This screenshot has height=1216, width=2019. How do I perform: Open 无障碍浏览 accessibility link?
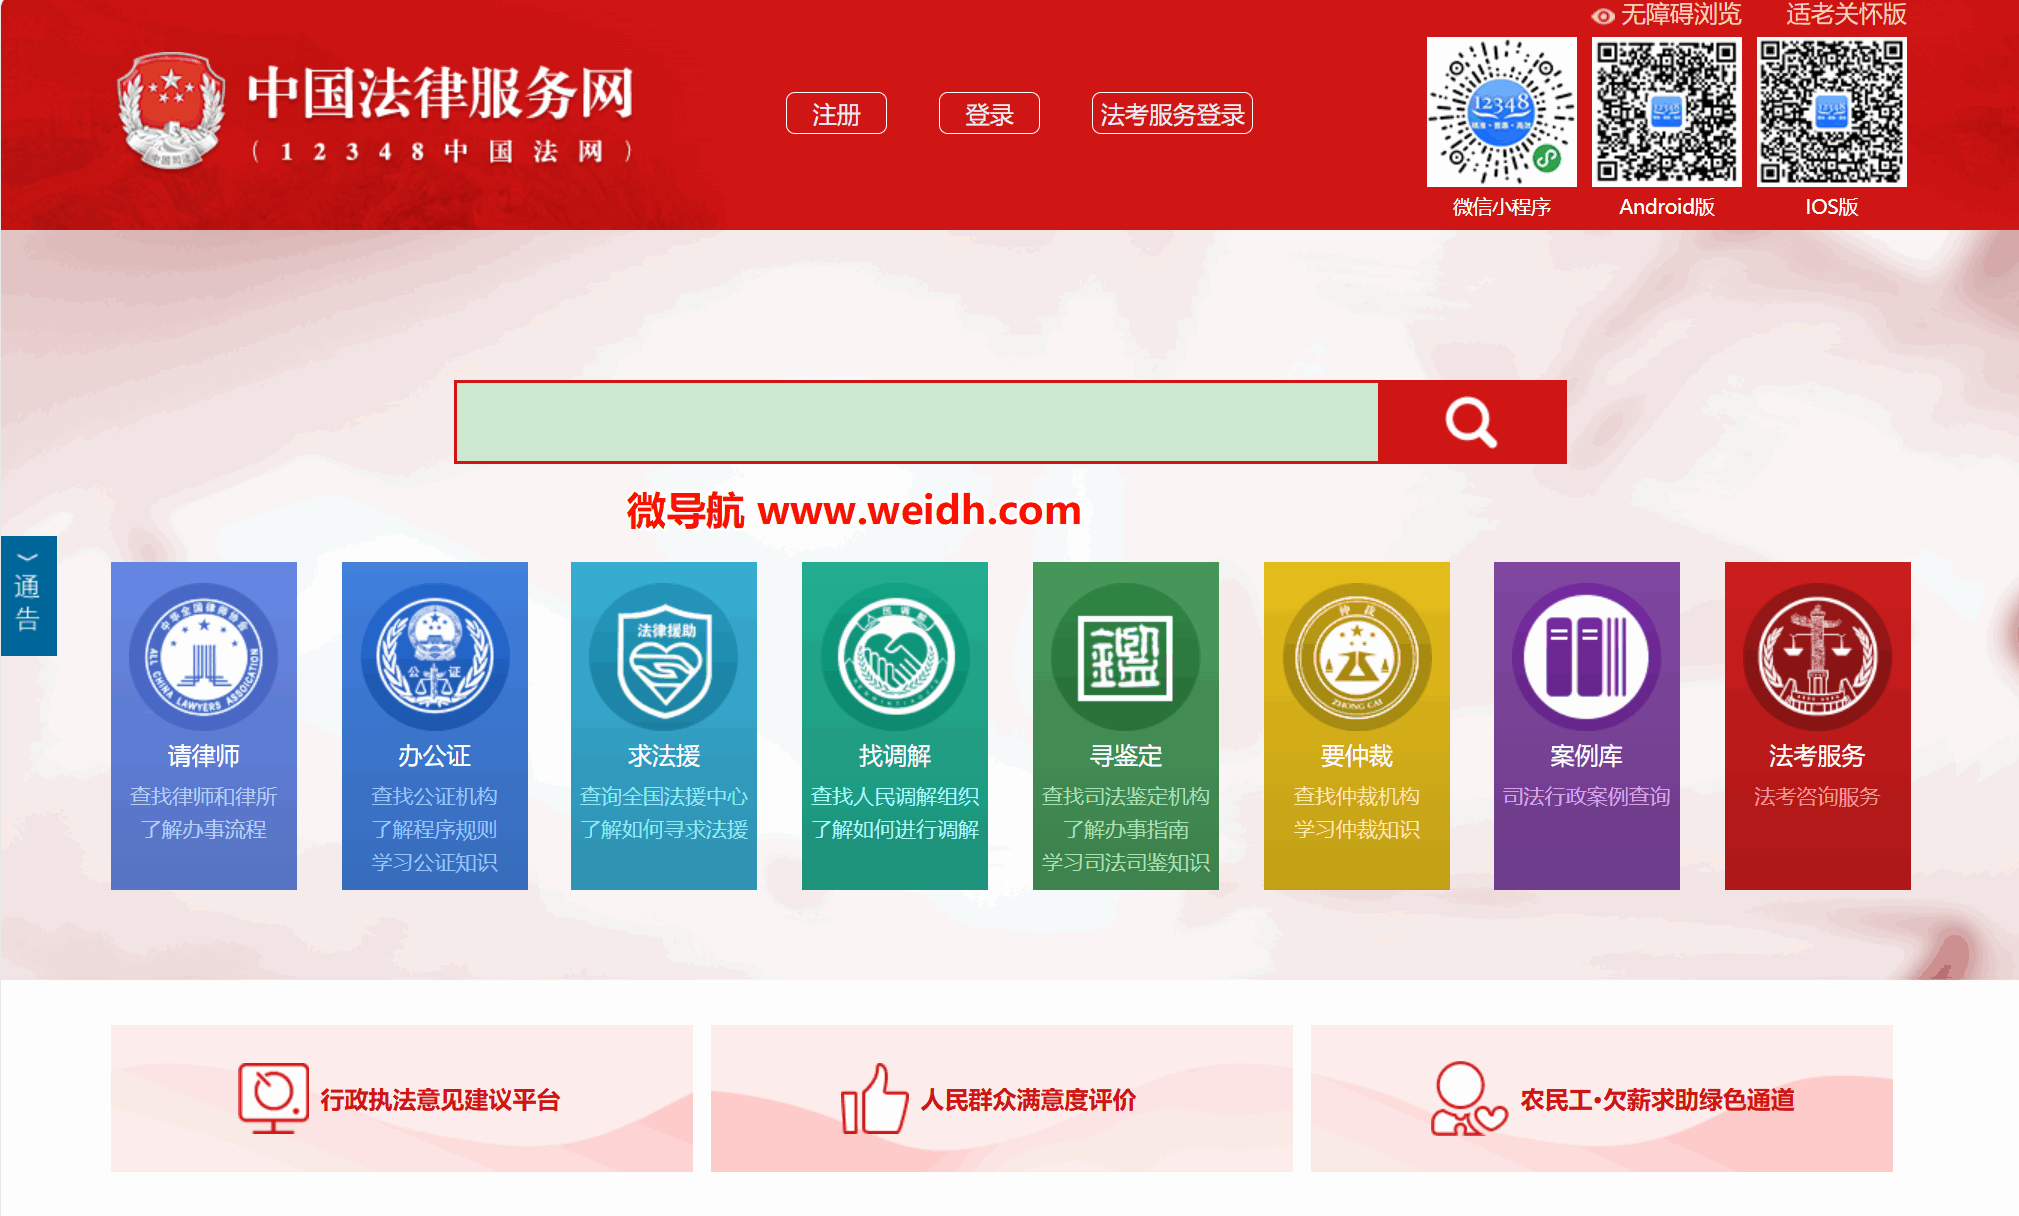click(x=1680, y=15)
